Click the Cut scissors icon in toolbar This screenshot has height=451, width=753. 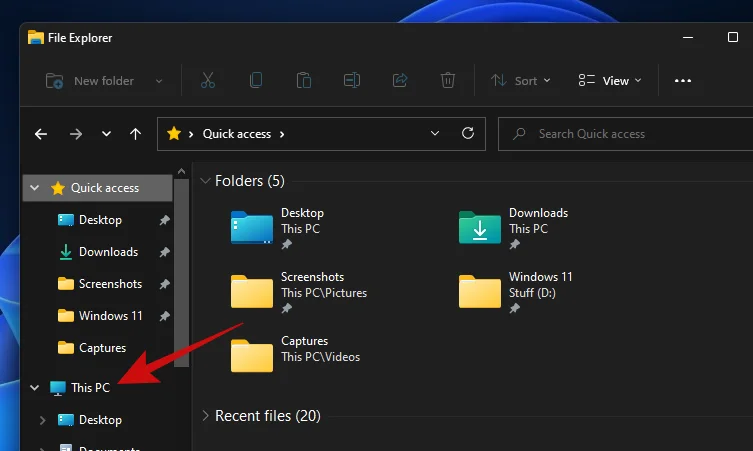[x=207, y=80]
